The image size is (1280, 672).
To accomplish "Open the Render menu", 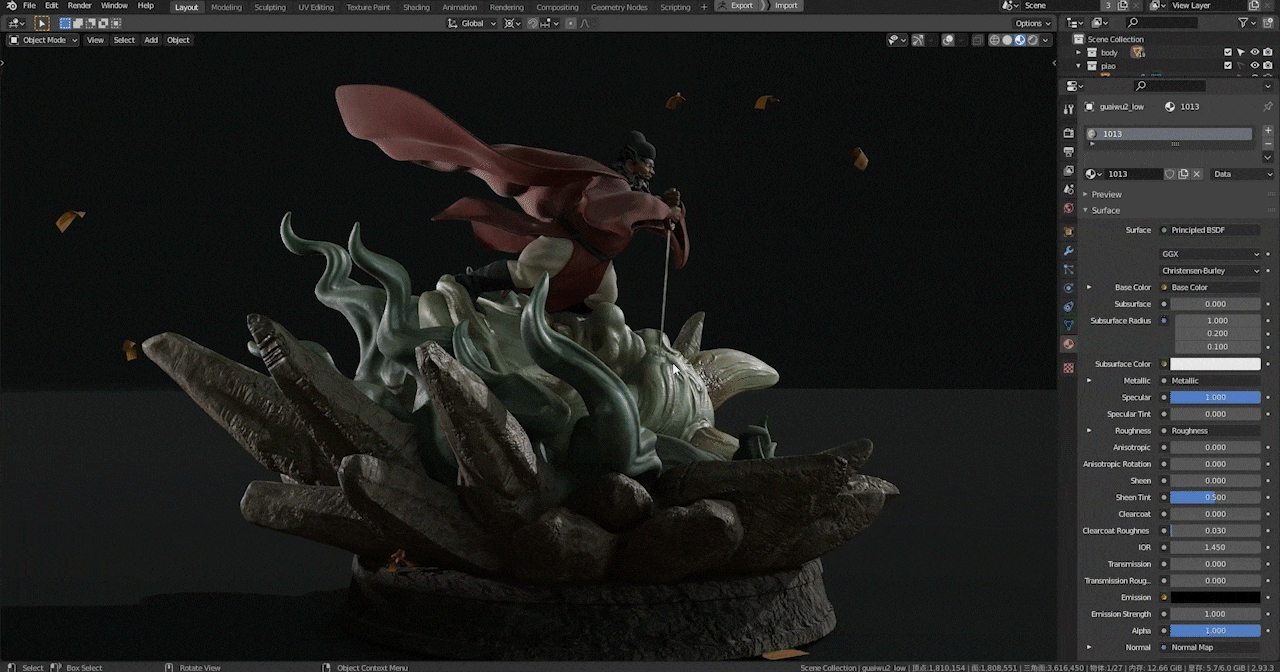I will click(x=79, y=6).
